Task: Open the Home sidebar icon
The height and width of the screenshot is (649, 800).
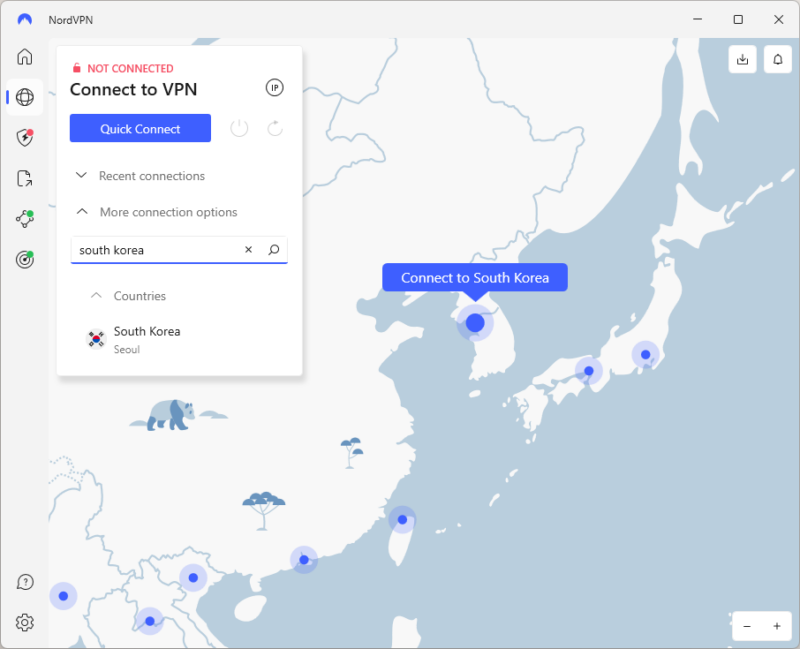Action: tap(24, 57)
